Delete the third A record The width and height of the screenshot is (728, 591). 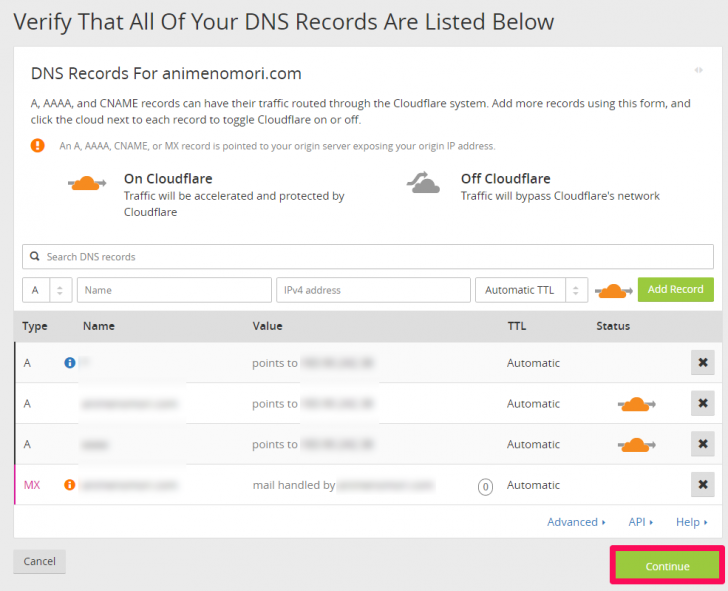tap(702, 444)
